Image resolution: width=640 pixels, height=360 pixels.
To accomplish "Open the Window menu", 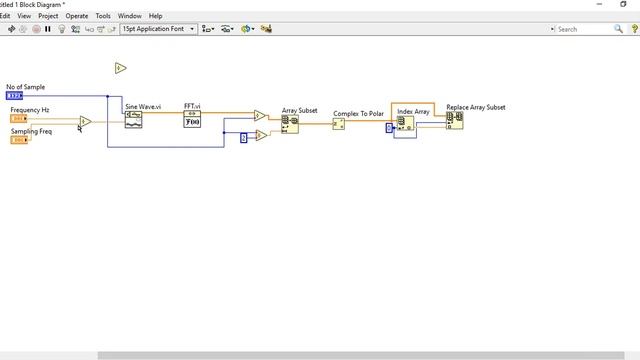I will click(x=129, y=16).
